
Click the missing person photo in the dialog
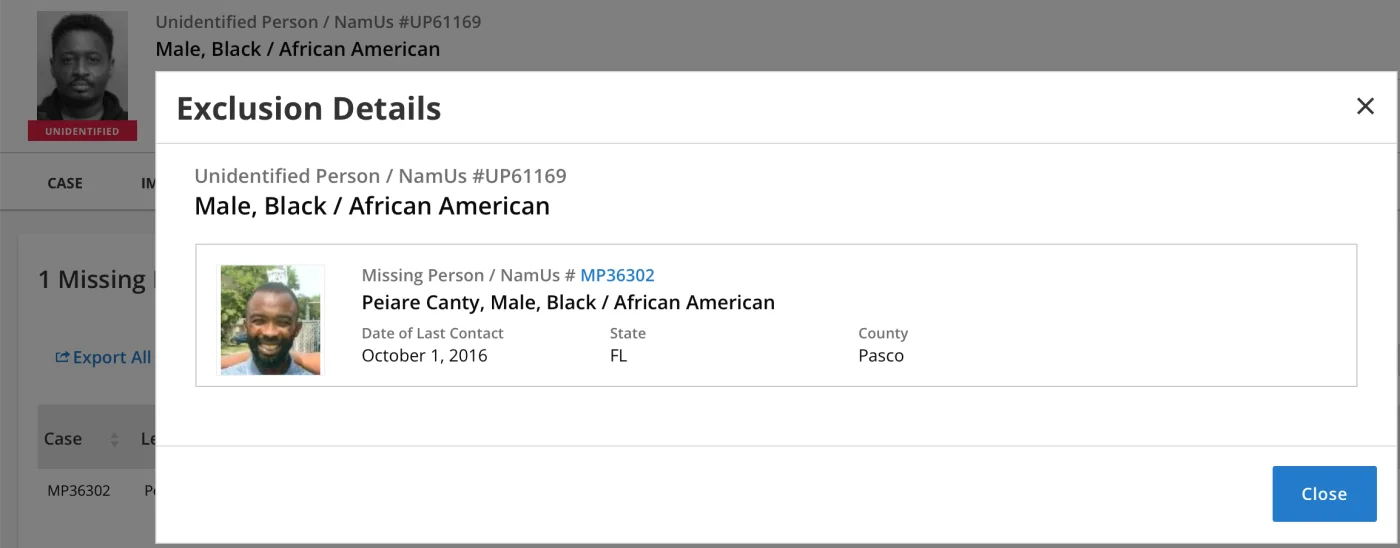[271, 320]
